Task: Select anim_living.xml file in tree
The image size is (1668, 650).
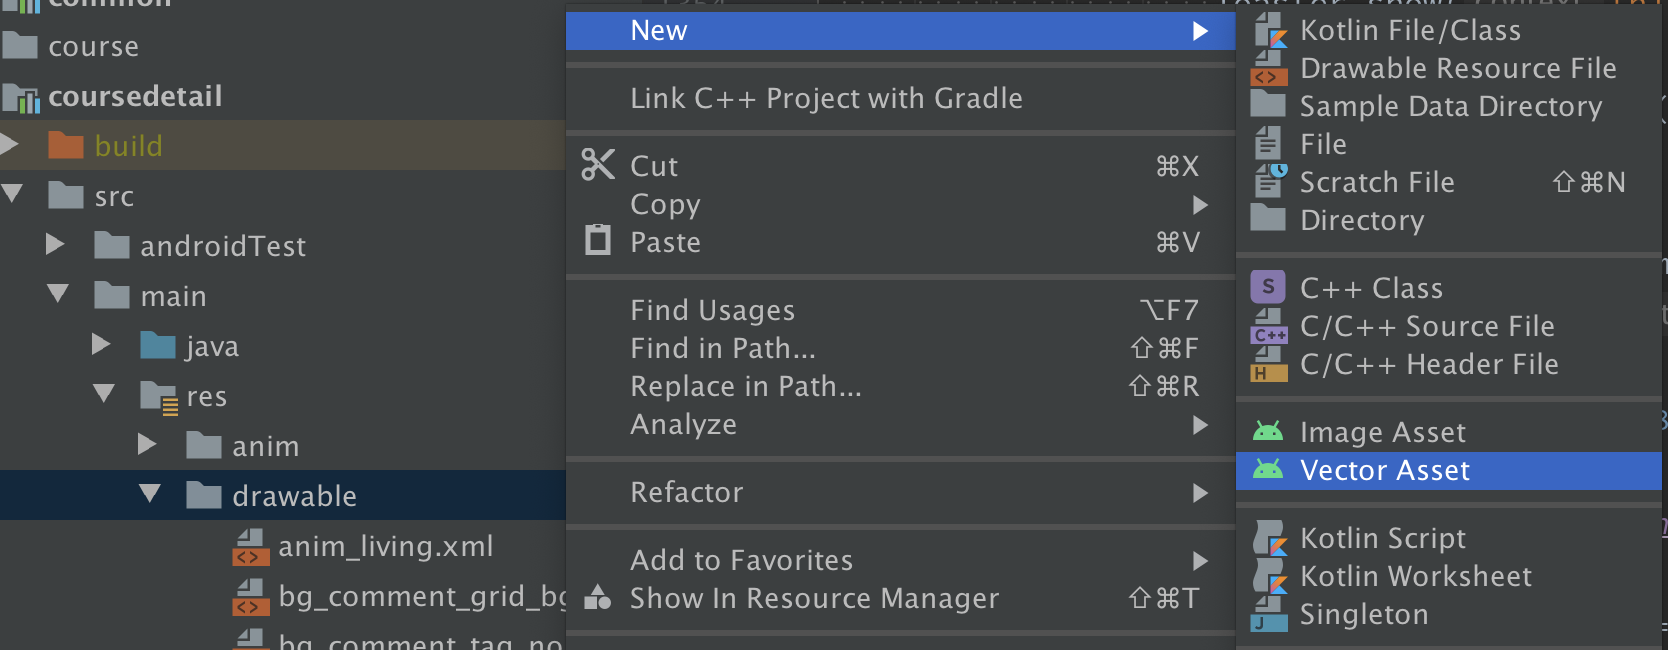Action: 385,546
